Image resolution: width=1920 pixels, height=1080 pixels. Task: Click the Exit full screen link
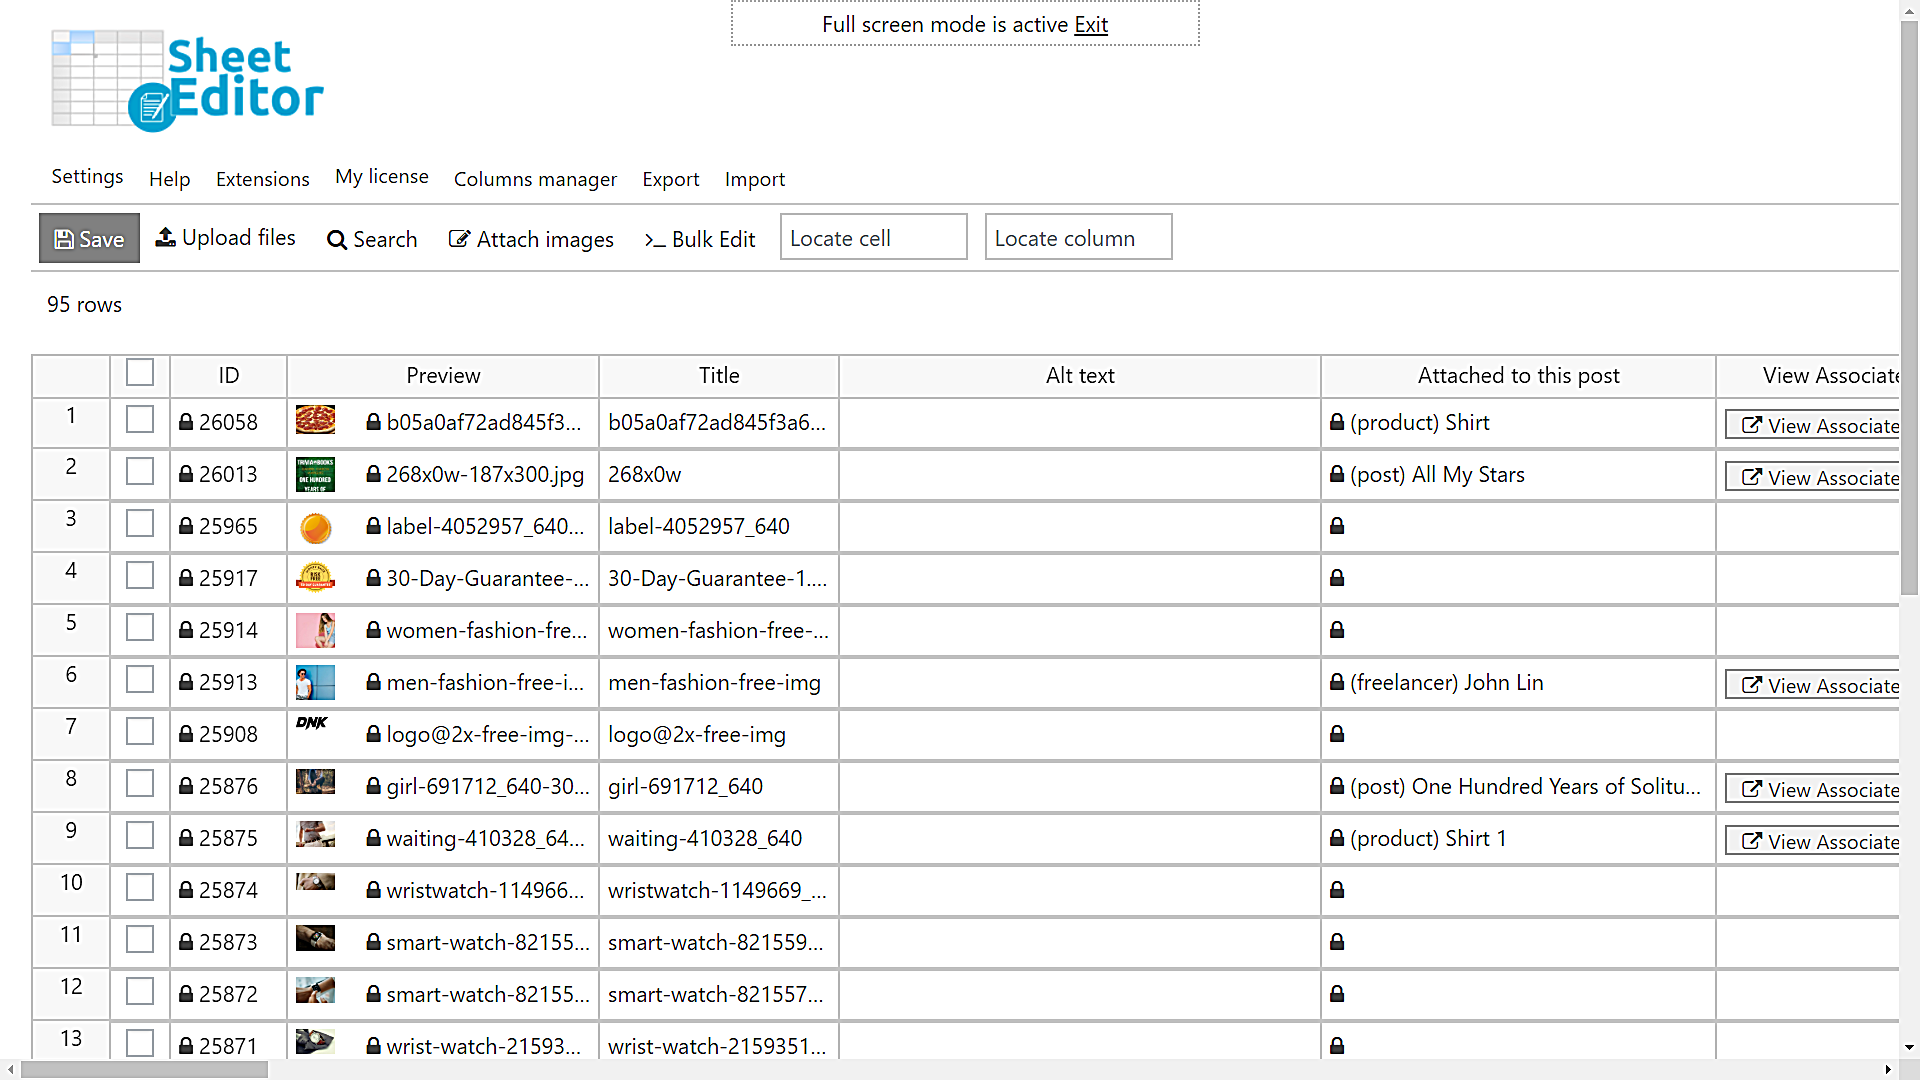(x=1090, y=24)
